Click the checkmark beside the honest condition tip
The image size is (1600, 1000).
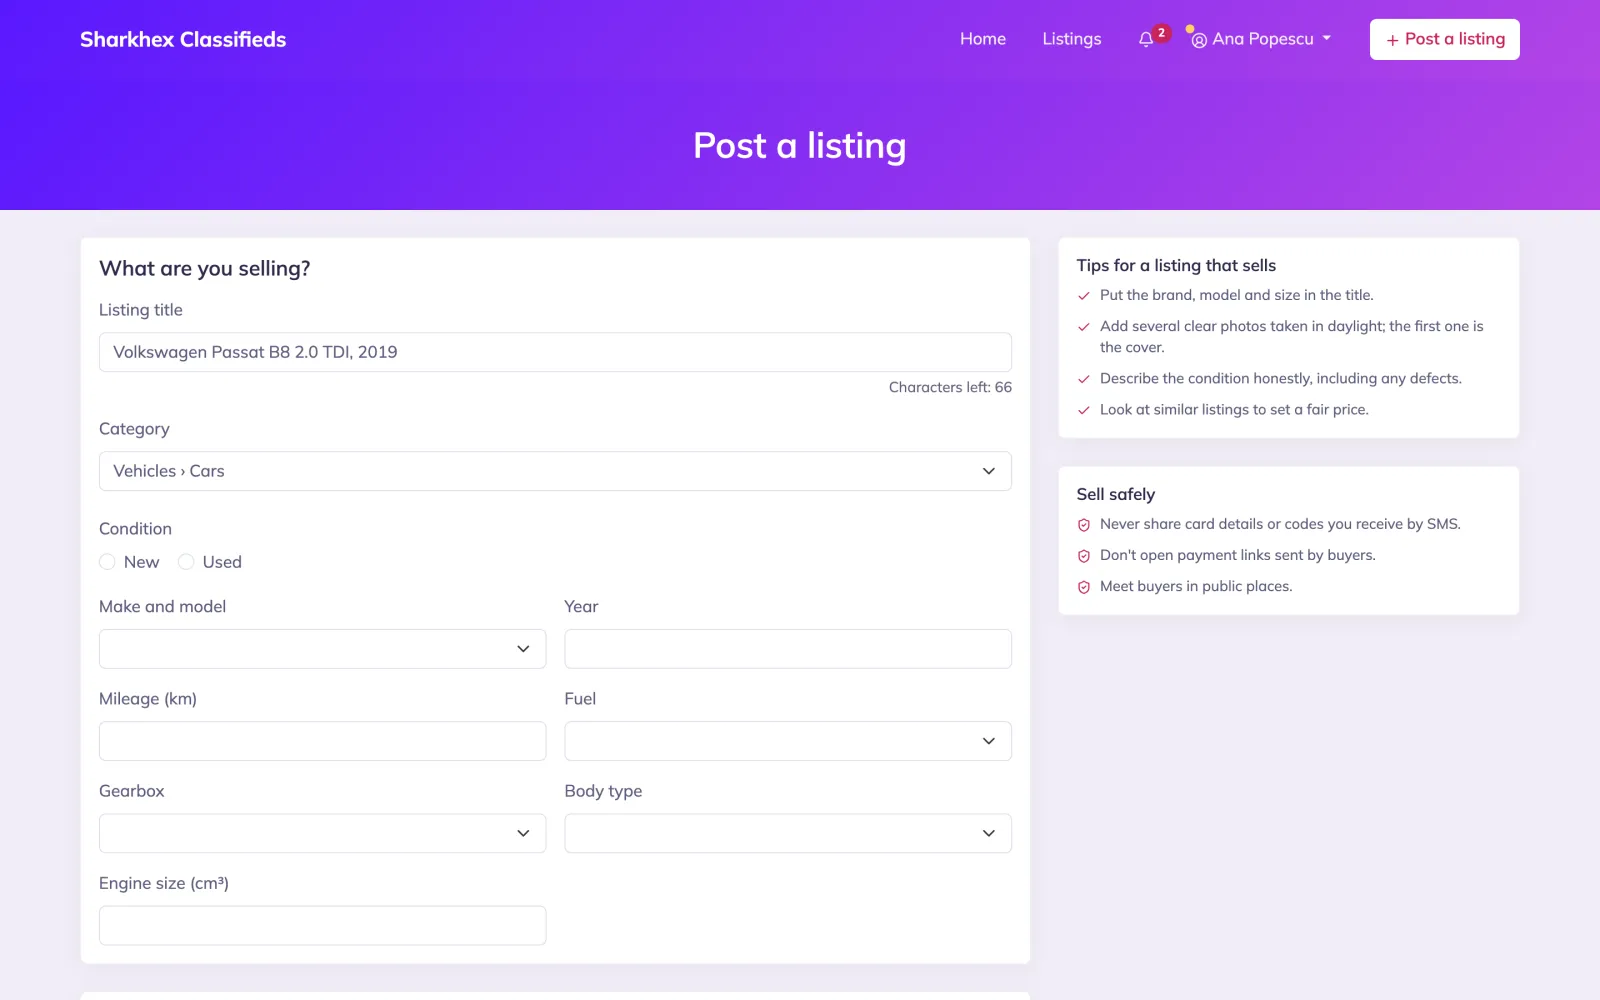[x=1084, y=379]
